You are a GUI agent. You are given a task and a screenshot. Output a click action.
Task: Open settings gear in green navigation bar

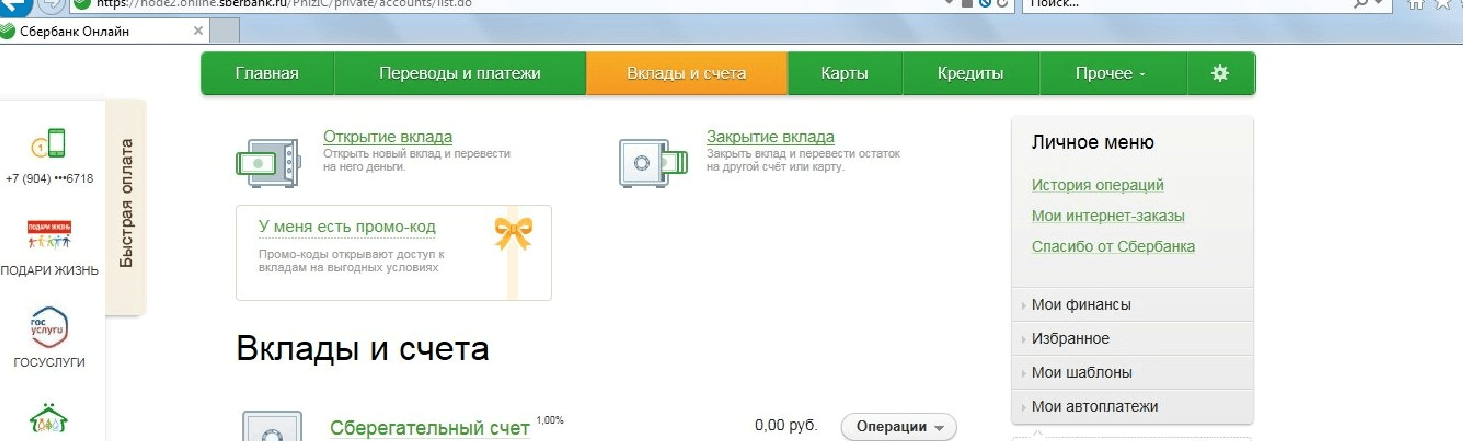click(x=1219, y=74)
